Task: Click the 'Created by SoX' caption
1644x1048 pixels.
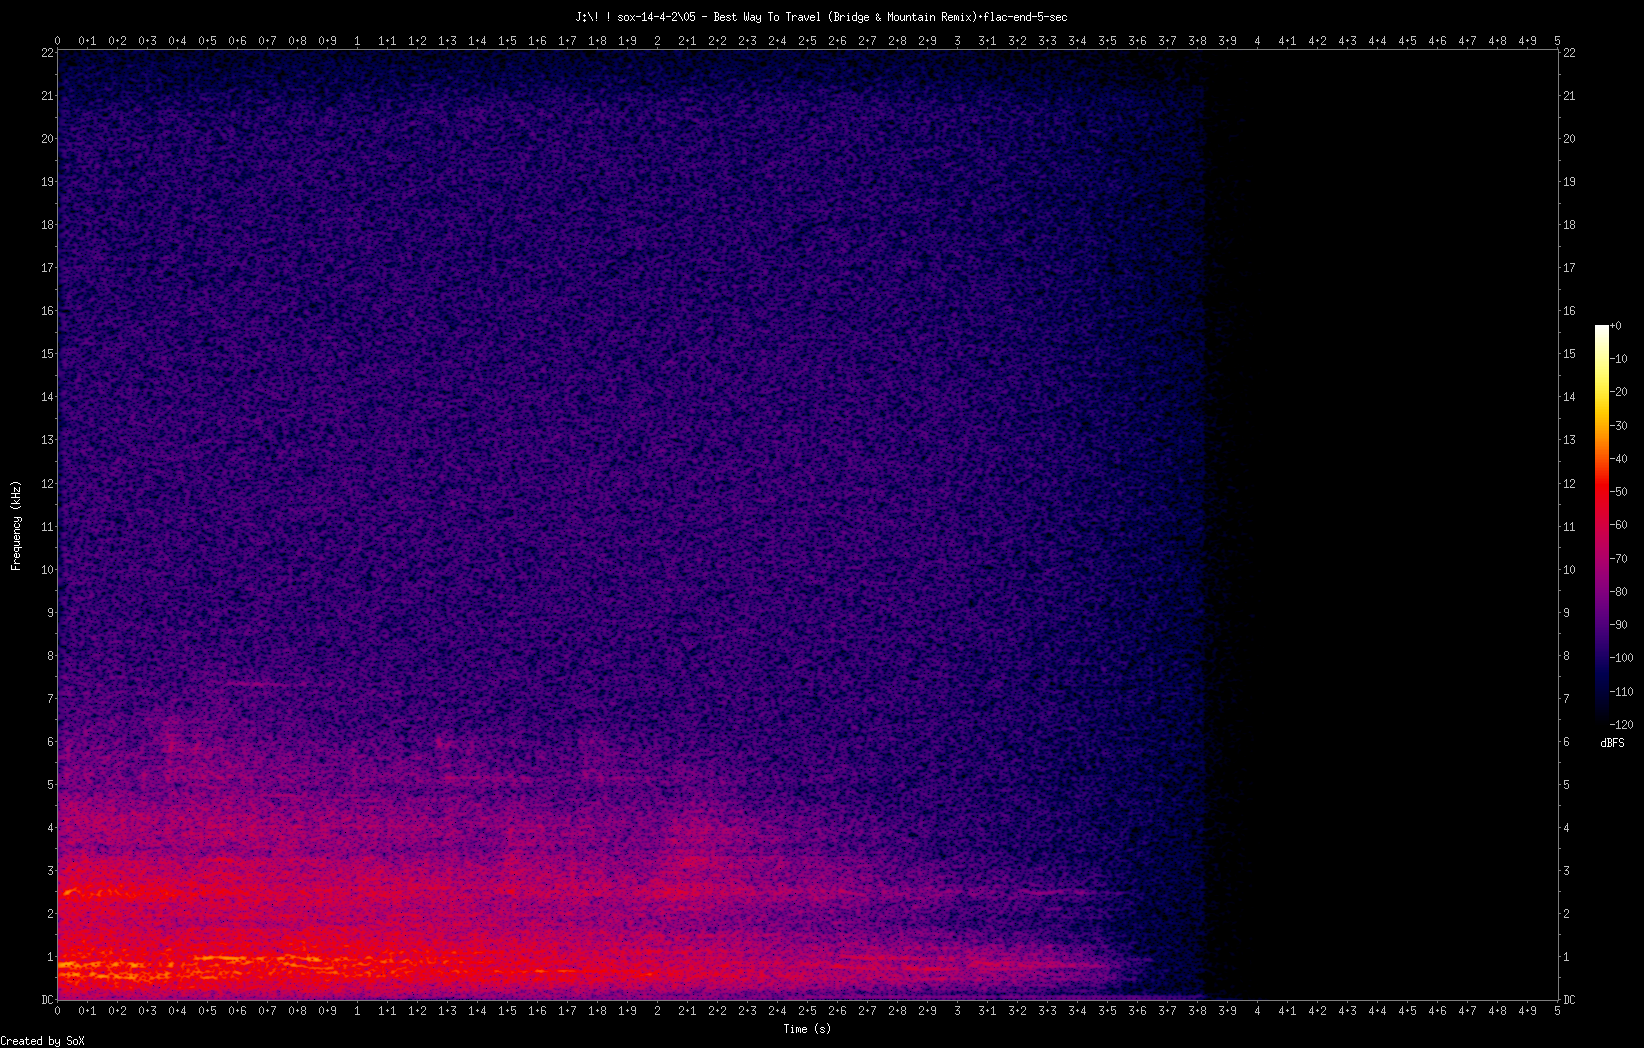Action: point(43,1041)
